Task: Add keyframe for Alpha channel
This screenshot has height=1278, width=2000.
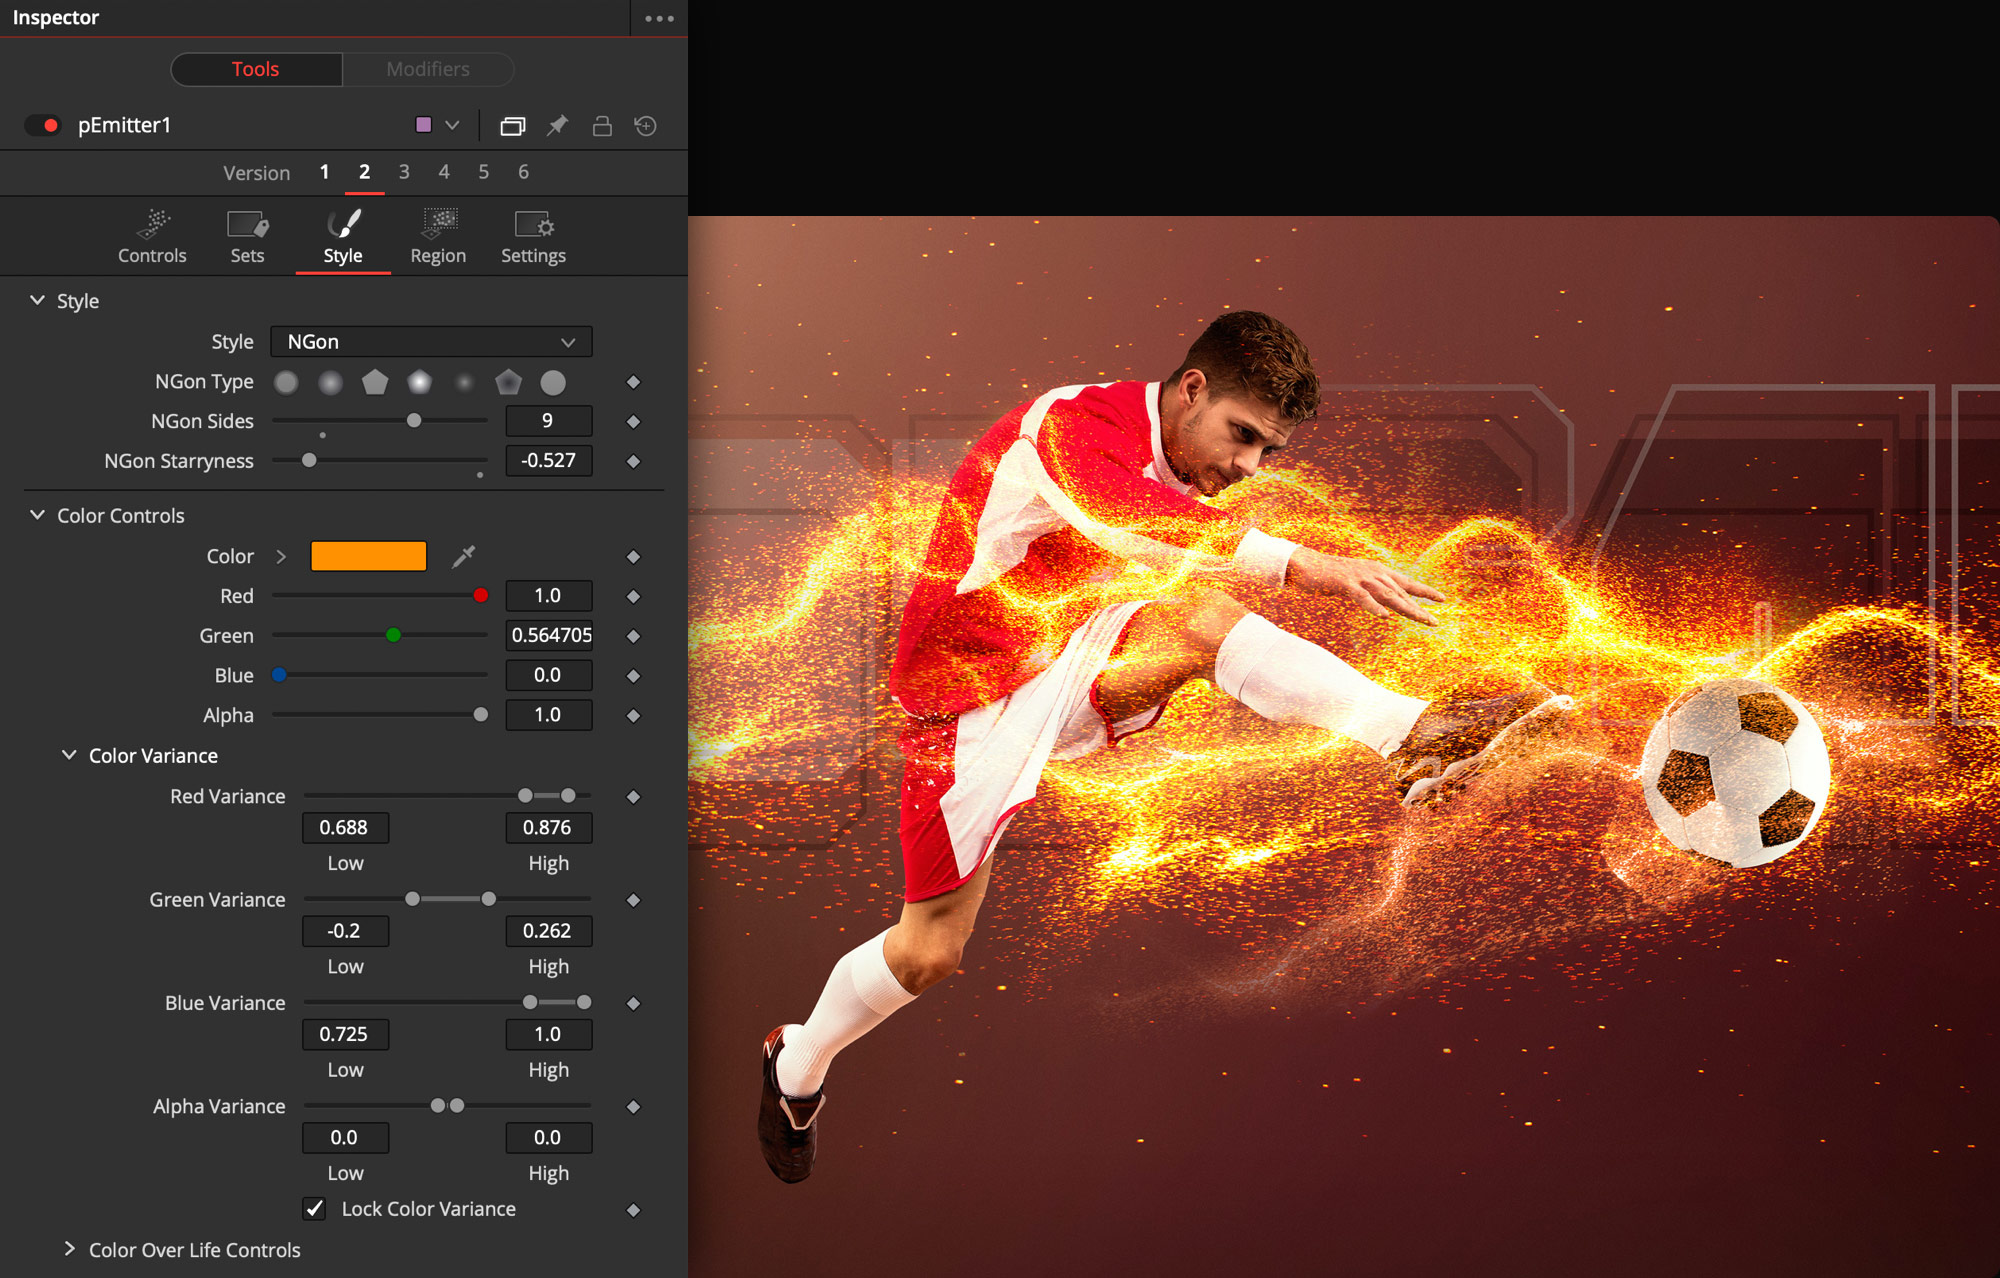Action: 633,716
